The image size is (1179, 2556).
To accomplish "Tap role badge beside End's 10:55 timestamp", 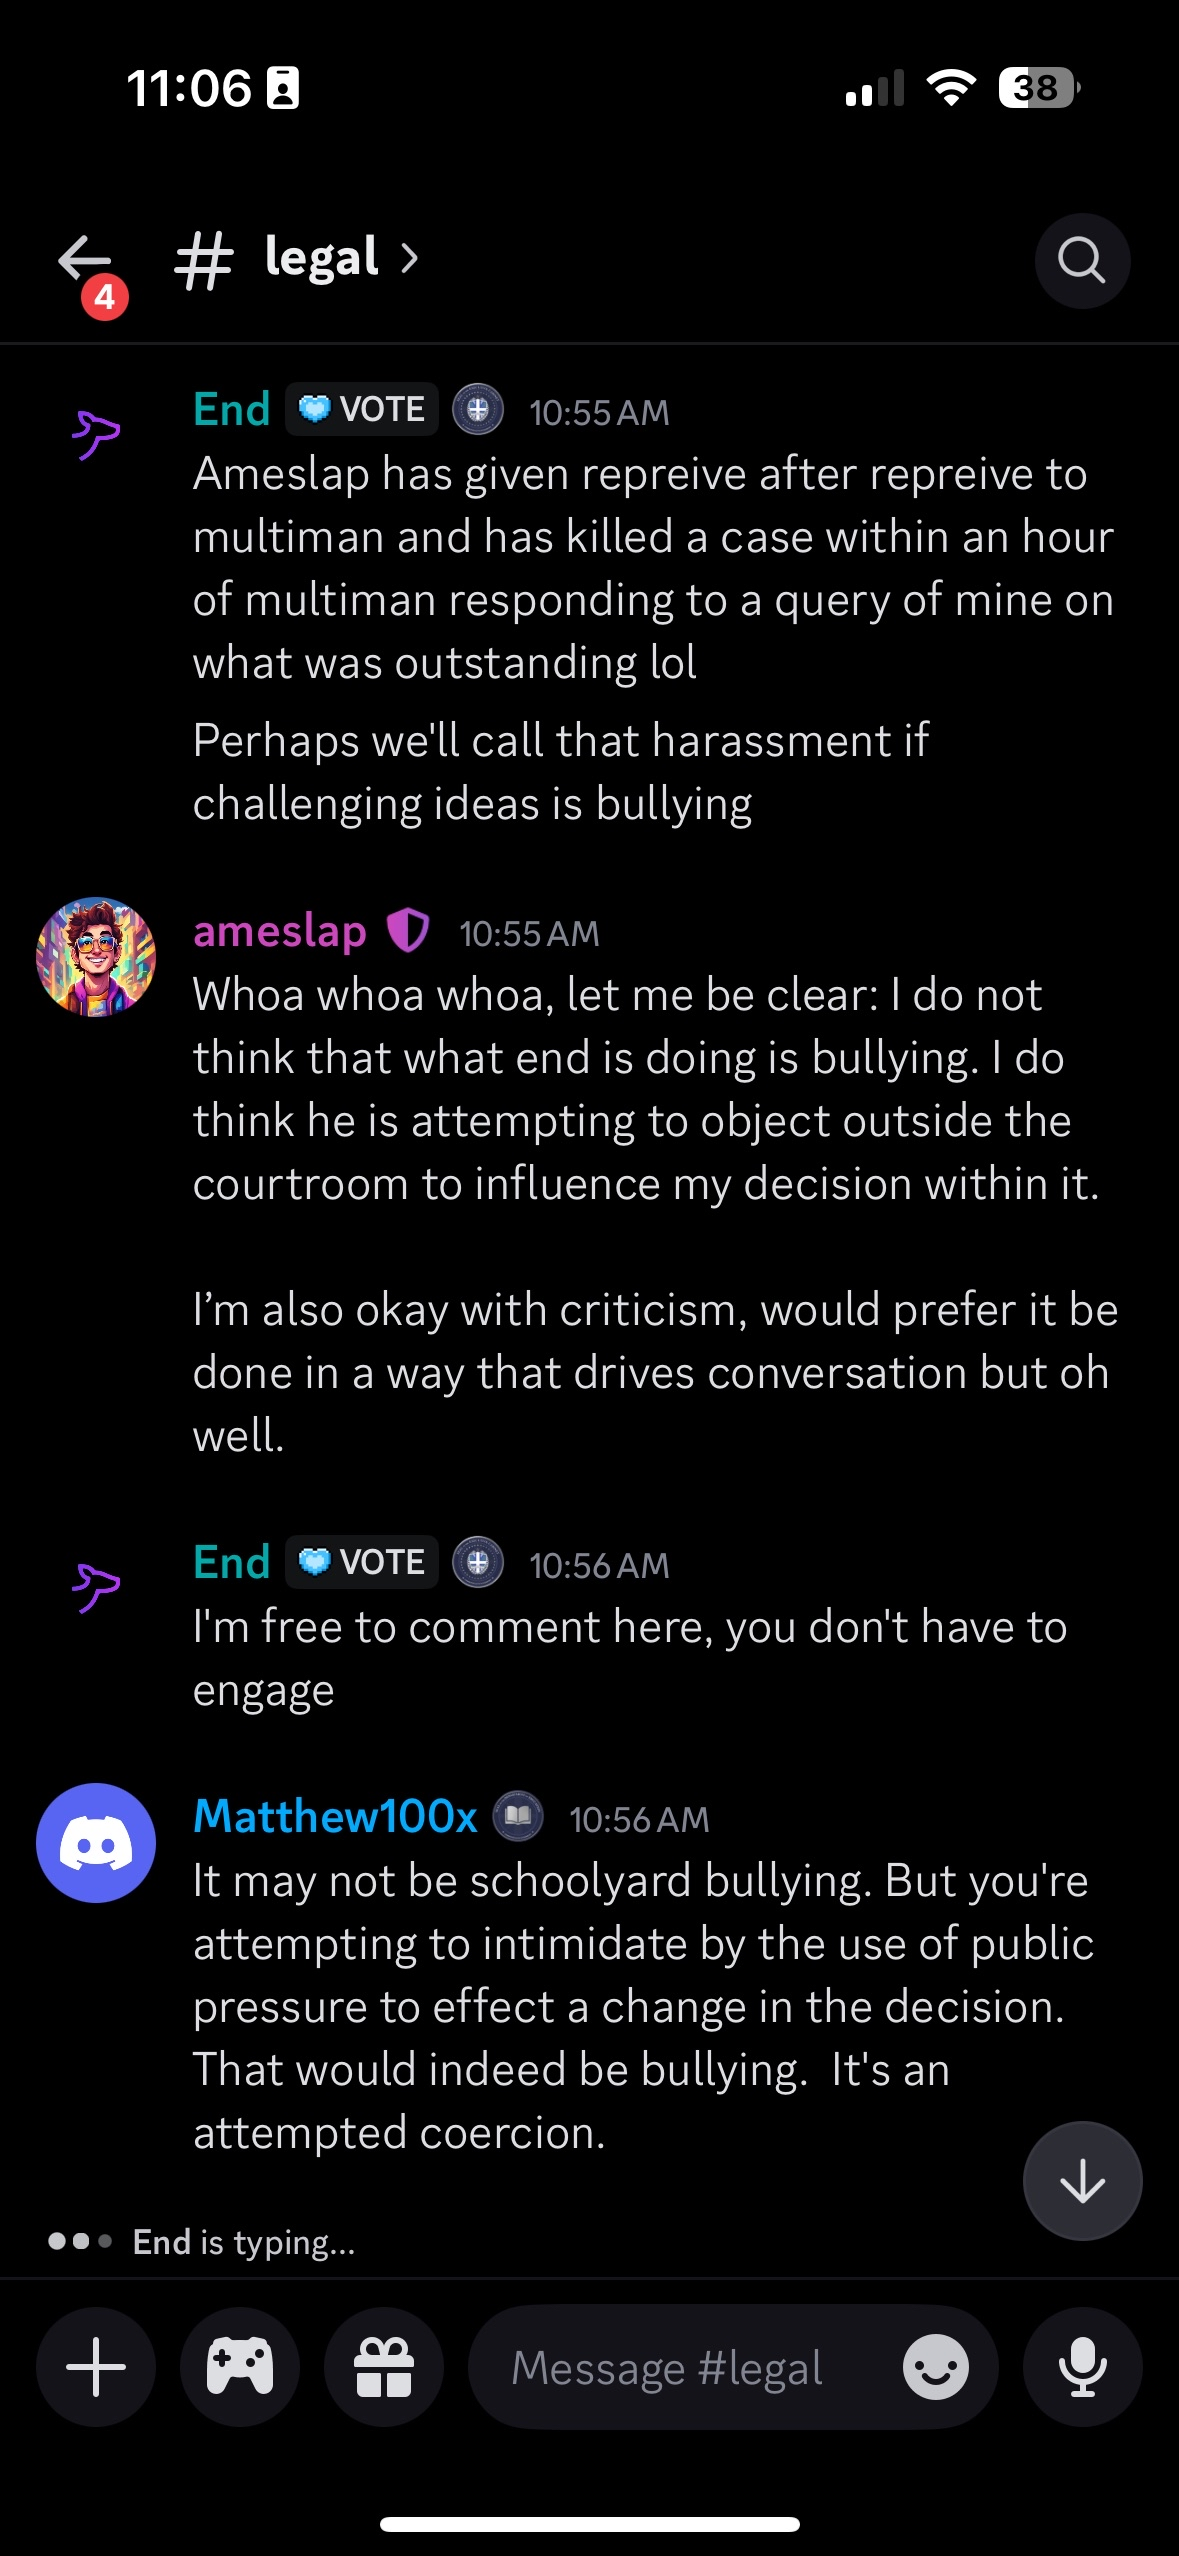I will pyautogui.click(x=478, y=410).
